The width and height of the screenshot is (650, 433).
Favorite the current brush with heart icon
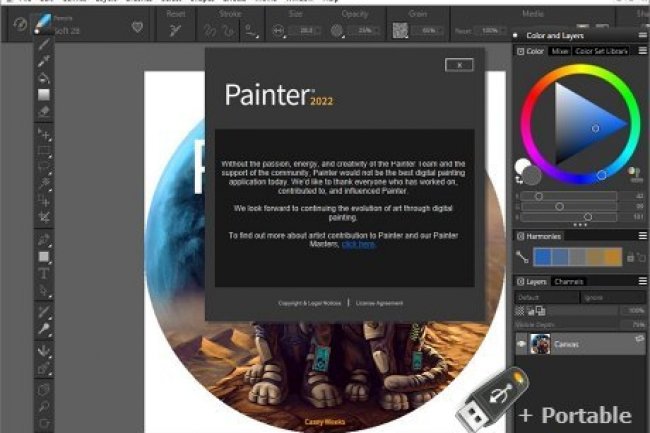click(x=137, y=28)
